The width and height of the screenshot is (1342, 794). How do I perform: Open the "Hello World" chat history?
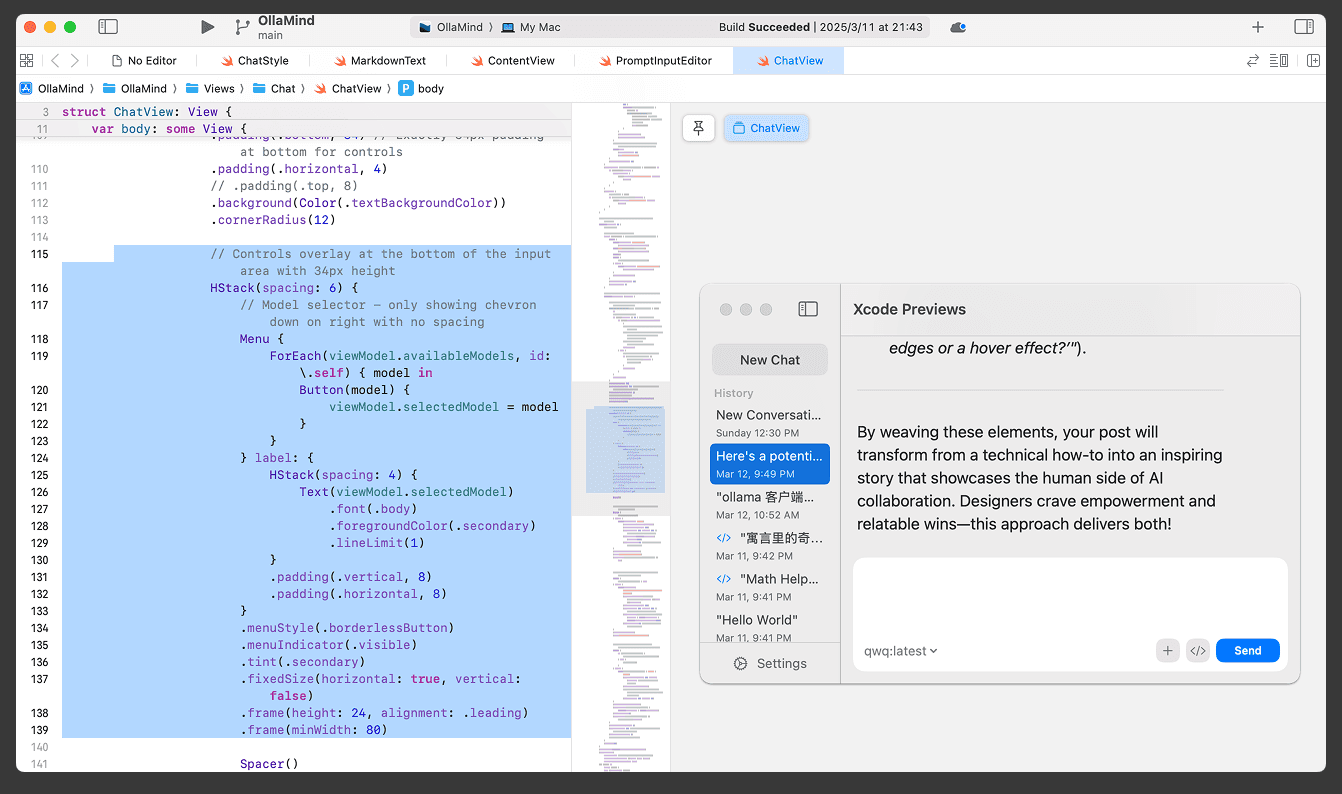coord(770,627)
